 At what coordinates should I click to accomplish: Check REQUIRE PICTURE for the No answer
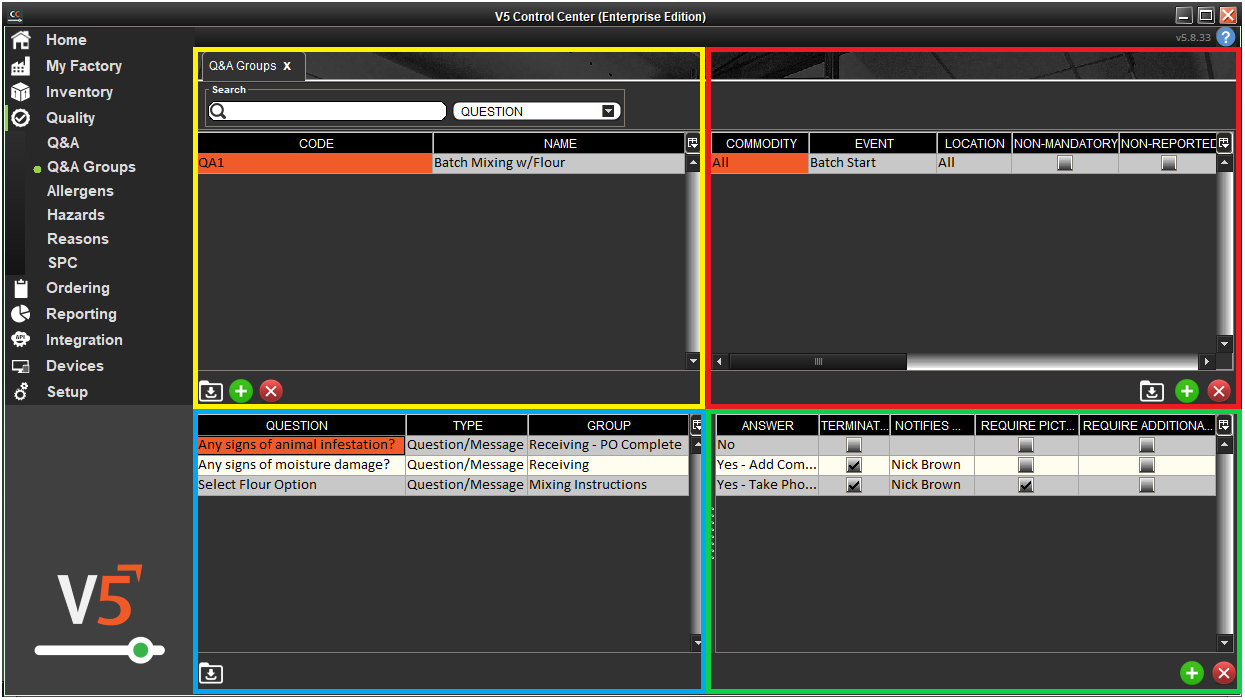1026,444
